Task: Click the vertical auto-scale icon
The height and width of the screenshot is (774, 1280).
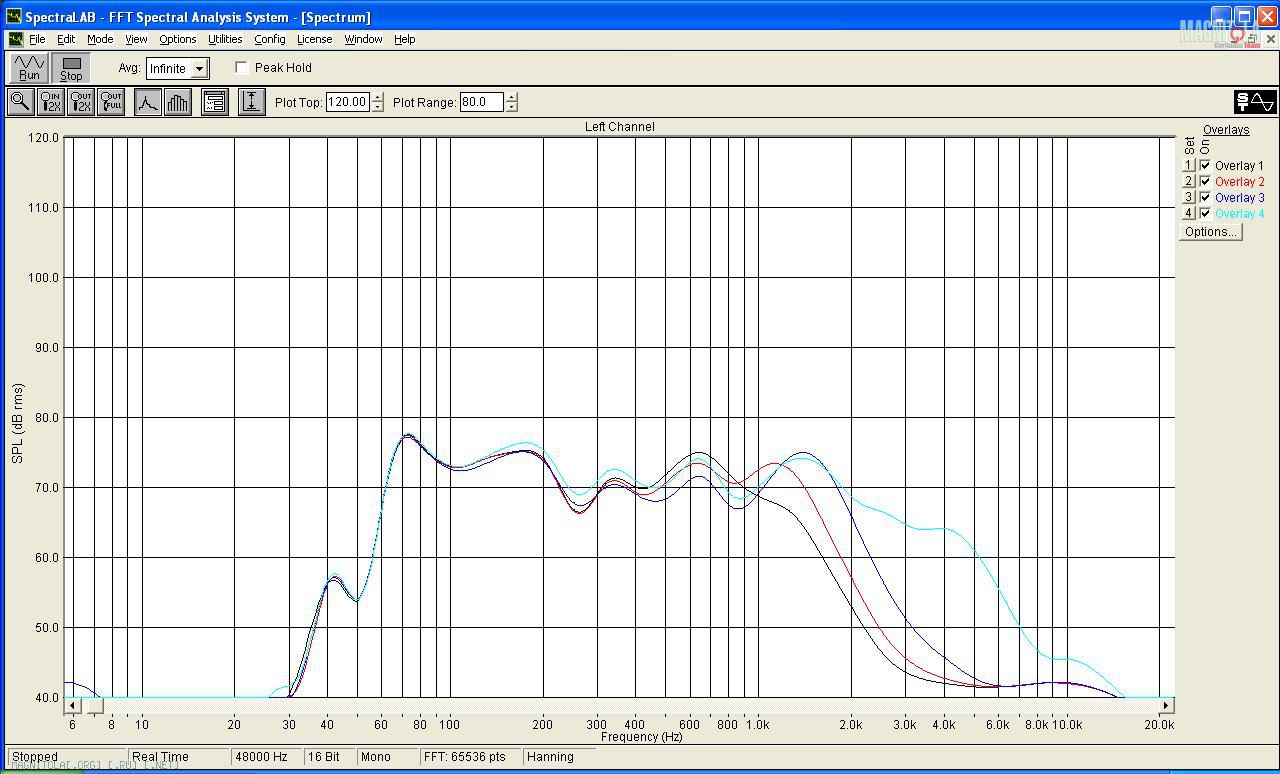Action: pos(252,102)
